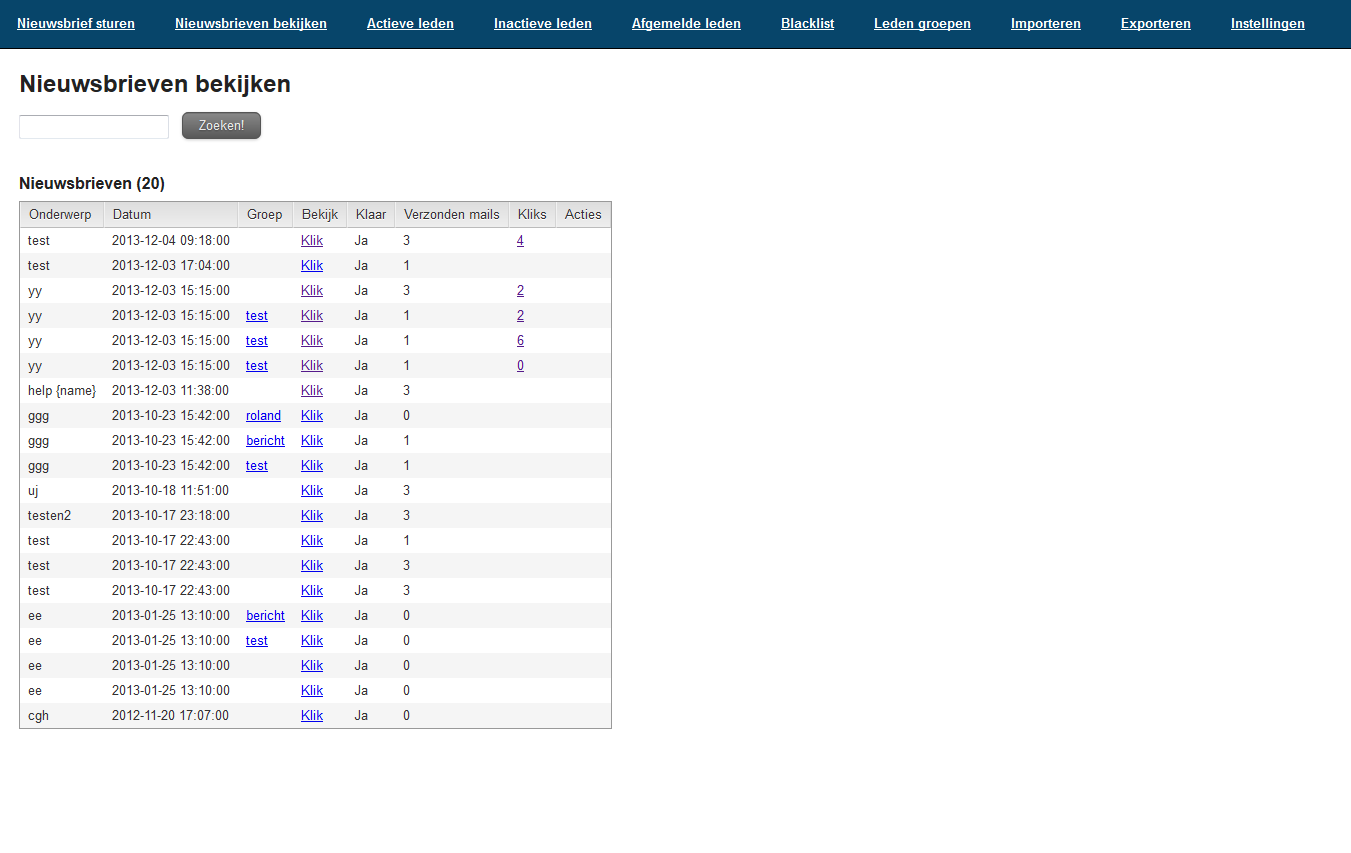Click Klik link for the testen2 newsletter
Viewport: 1351px width, 853px height.
[x=312, y=516]
